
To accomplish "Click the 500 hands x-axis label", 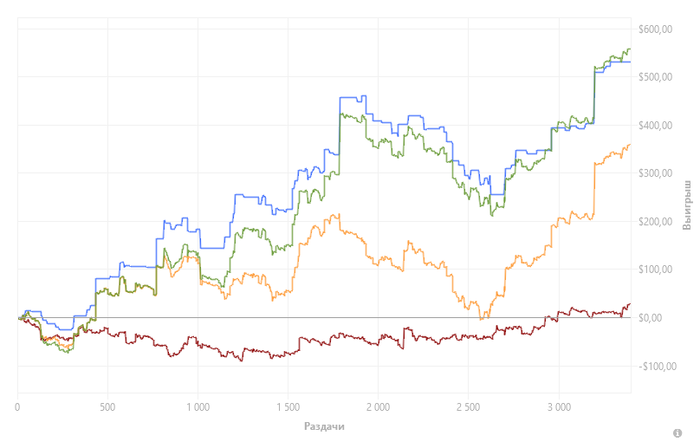I will click(108, 407).
